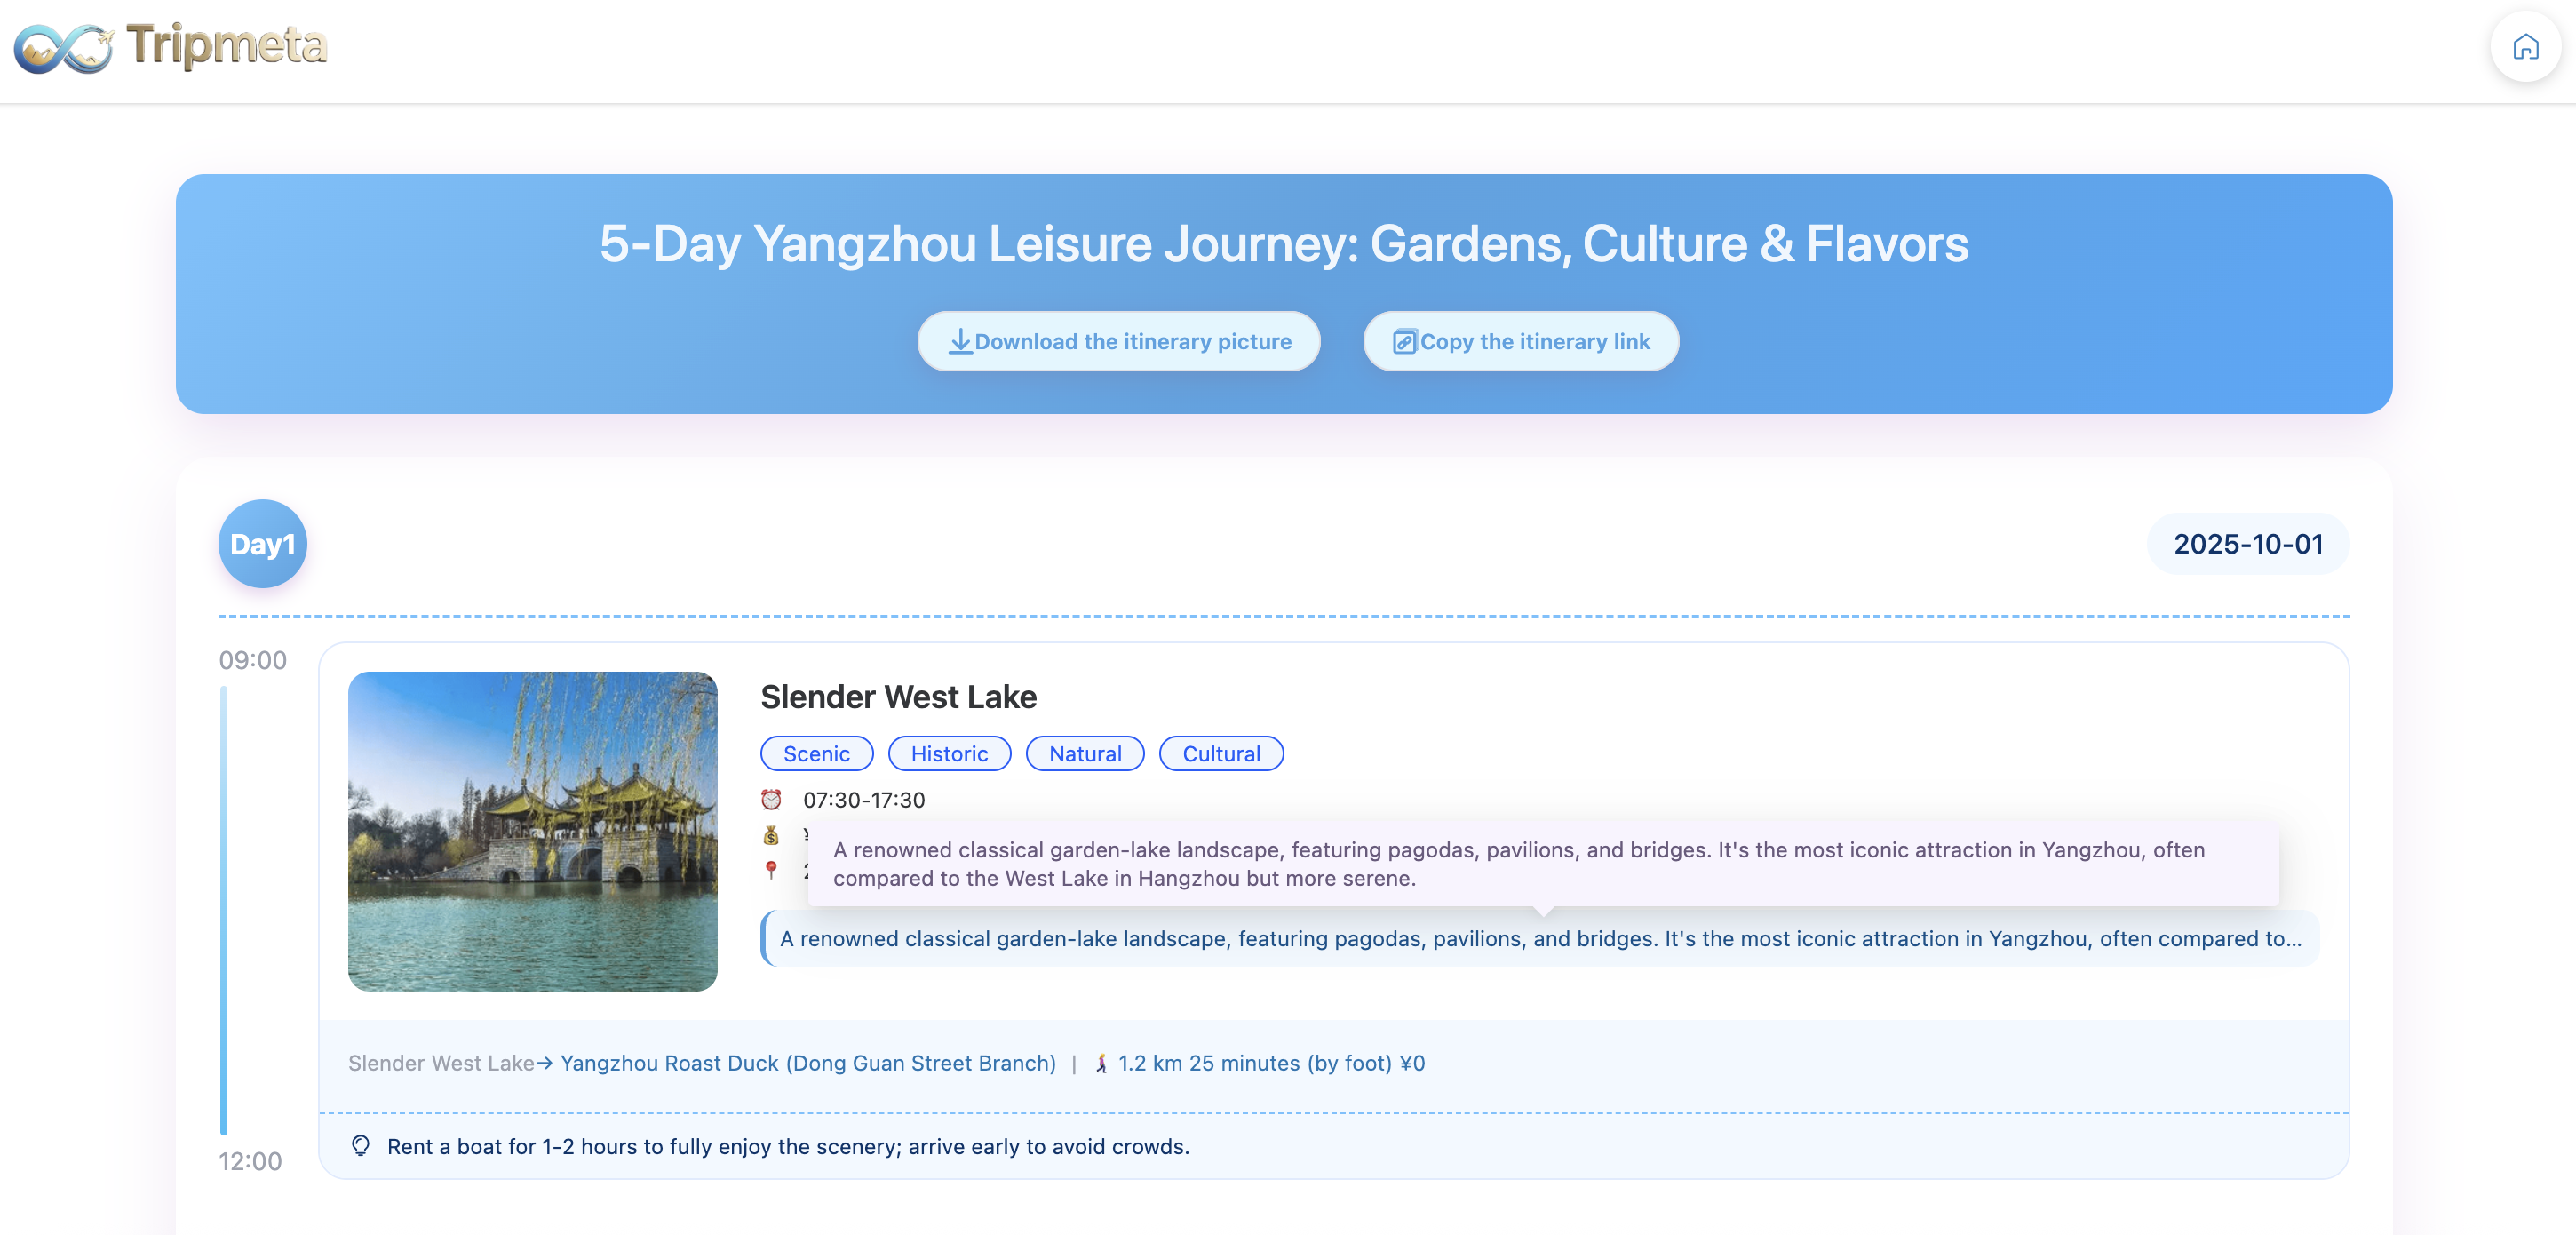The image size is (2576, 1235).
Task: Click the 2025-10-01 date badge
Action: pyautogui.click(x=2247, y=544)
